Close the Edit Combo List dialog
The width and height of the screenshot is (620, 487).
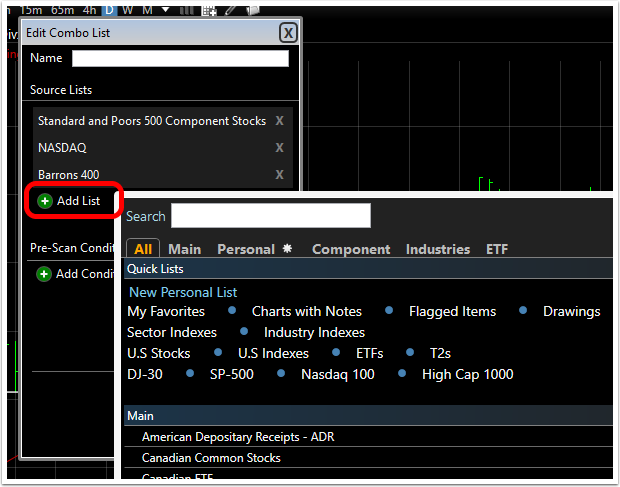click(x=288, y=33)
